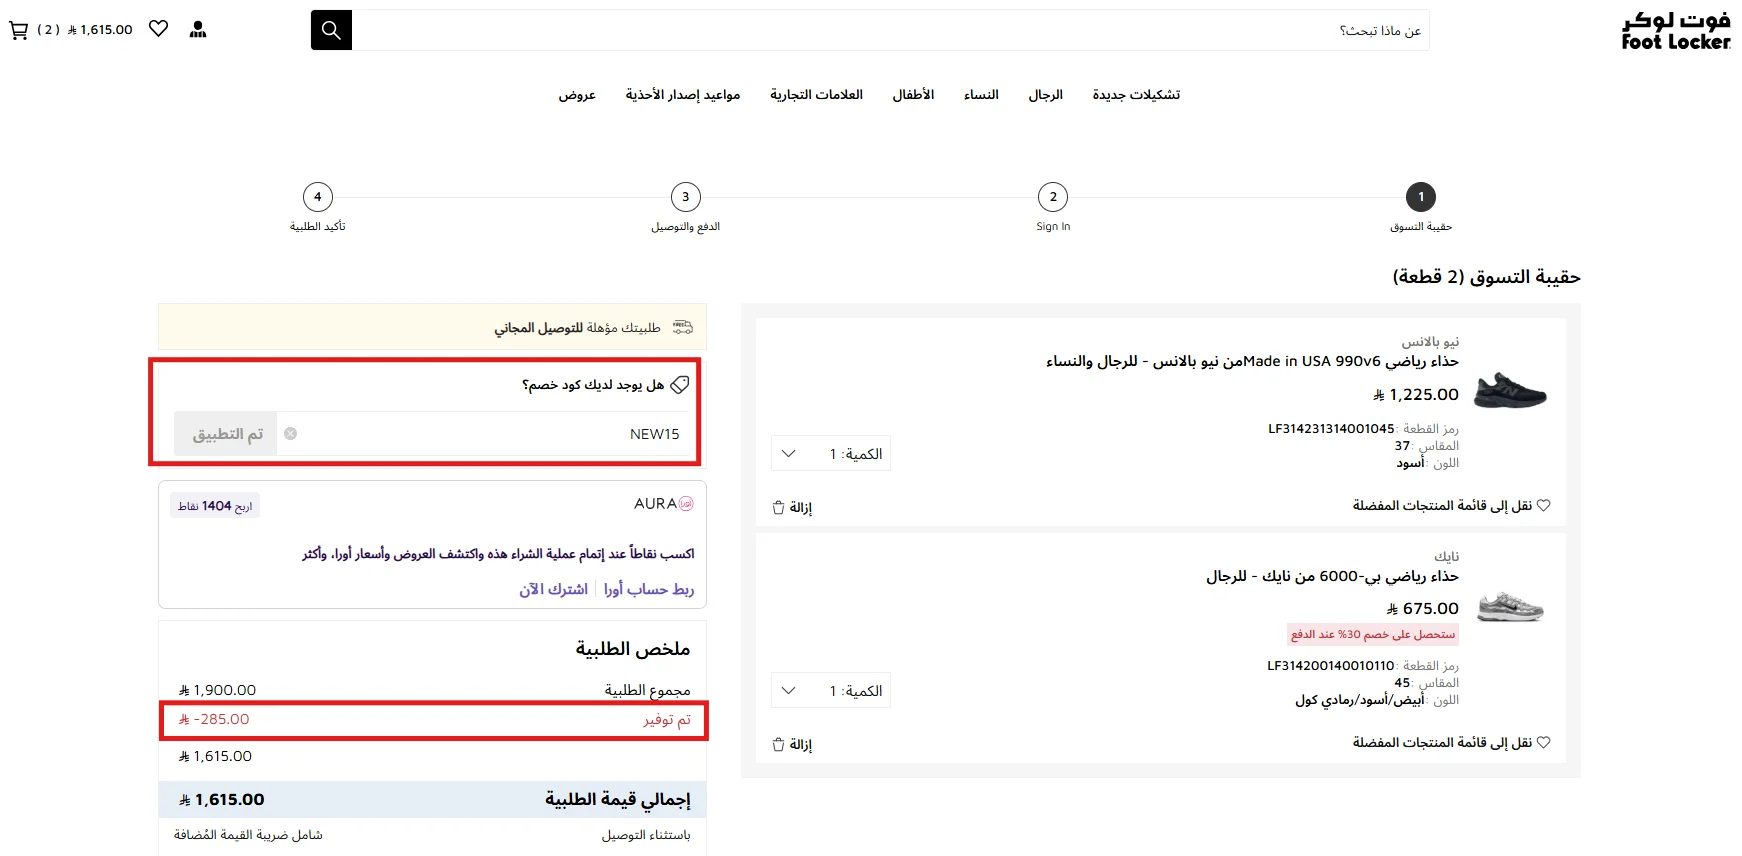This screenshot has height=856, width=1742.
Task: Open the الرجال menu
Action: point(1046,95)
